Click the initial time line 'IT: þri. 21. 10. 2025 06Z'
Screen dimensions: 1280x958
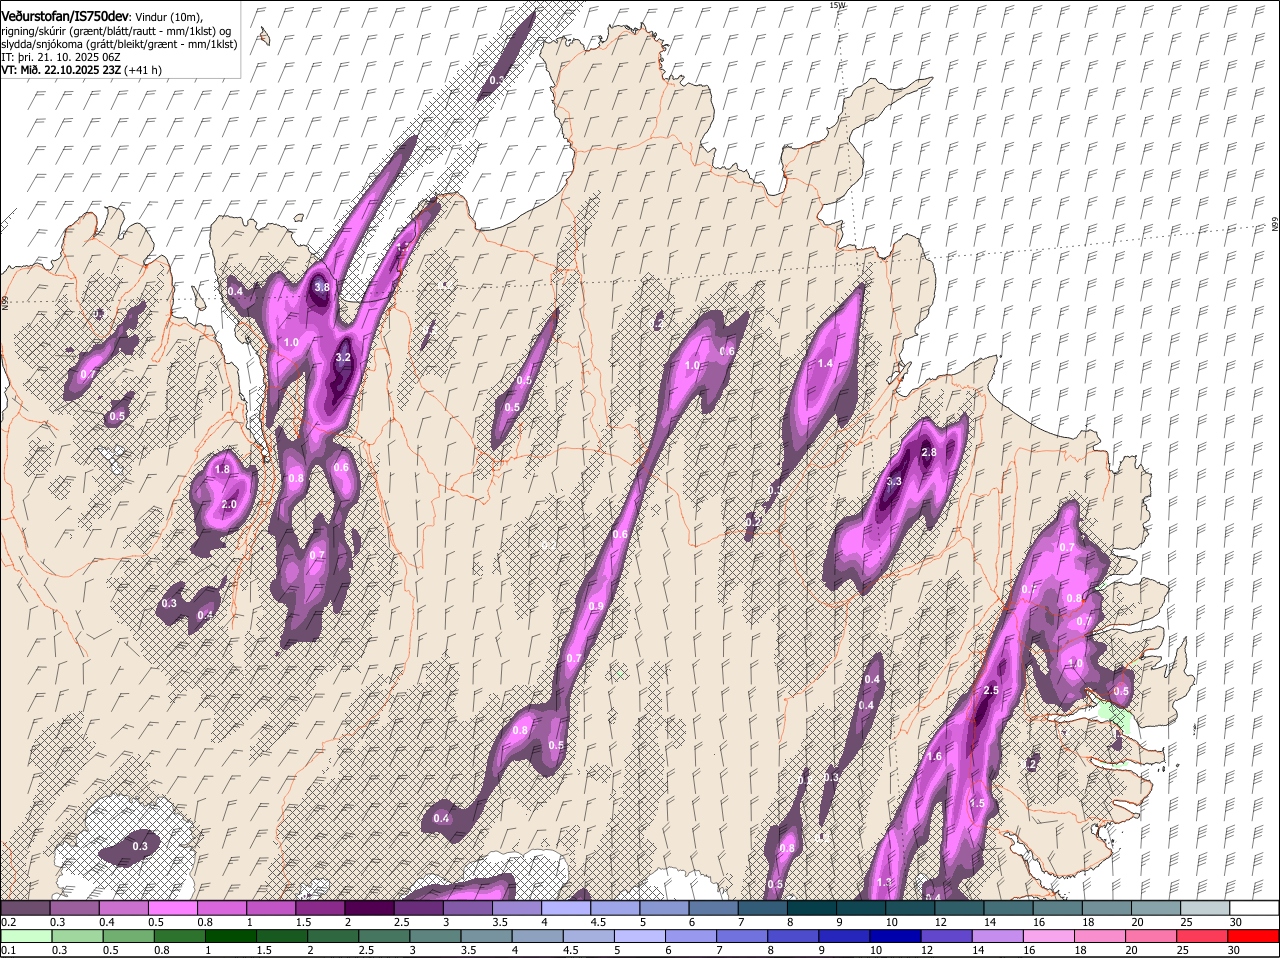tap(61, 58)
